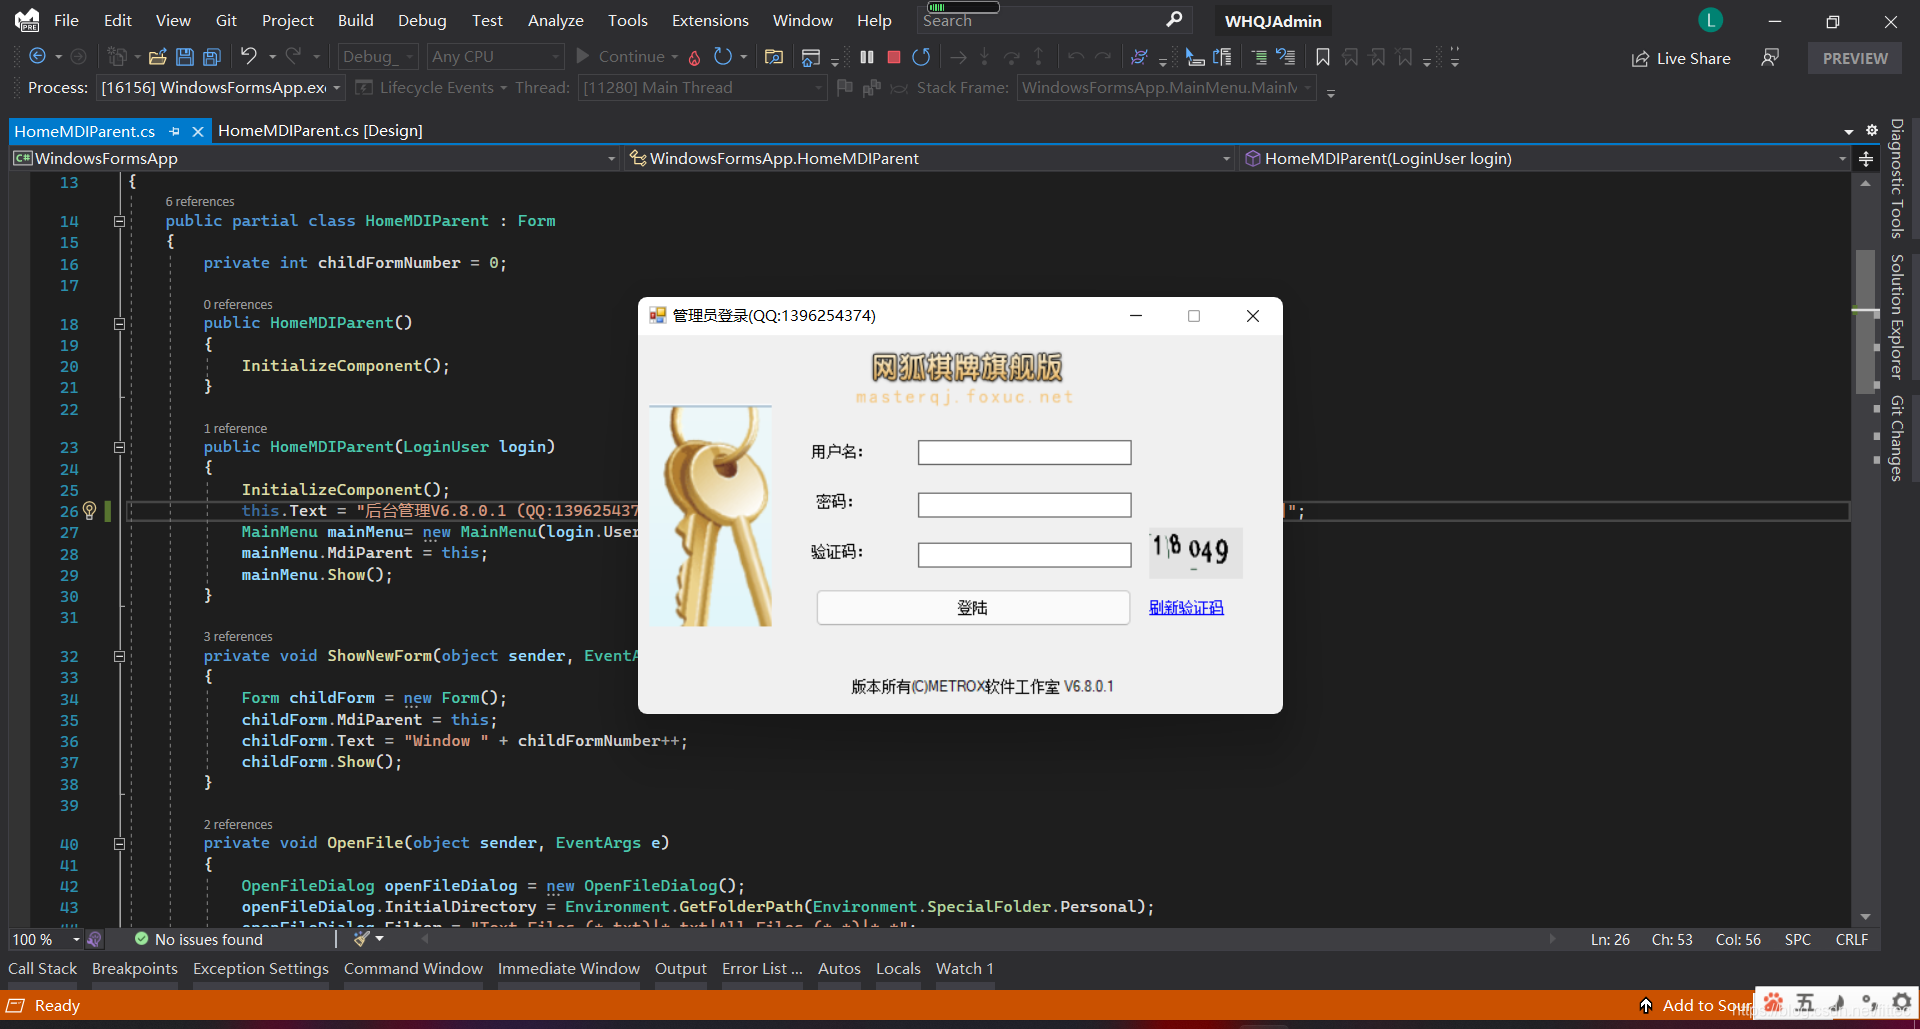The image size is (1920, 1029).
Task: Click the 刷新验证码 refresh captcha link
Action: click(x=1186, y=607)
